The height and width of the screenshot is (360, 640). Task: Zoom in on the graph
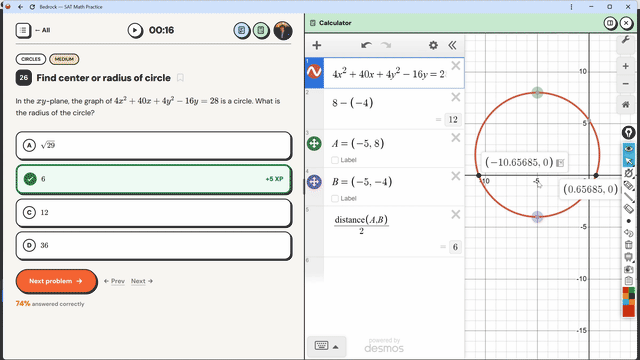(x=625, y=66)
